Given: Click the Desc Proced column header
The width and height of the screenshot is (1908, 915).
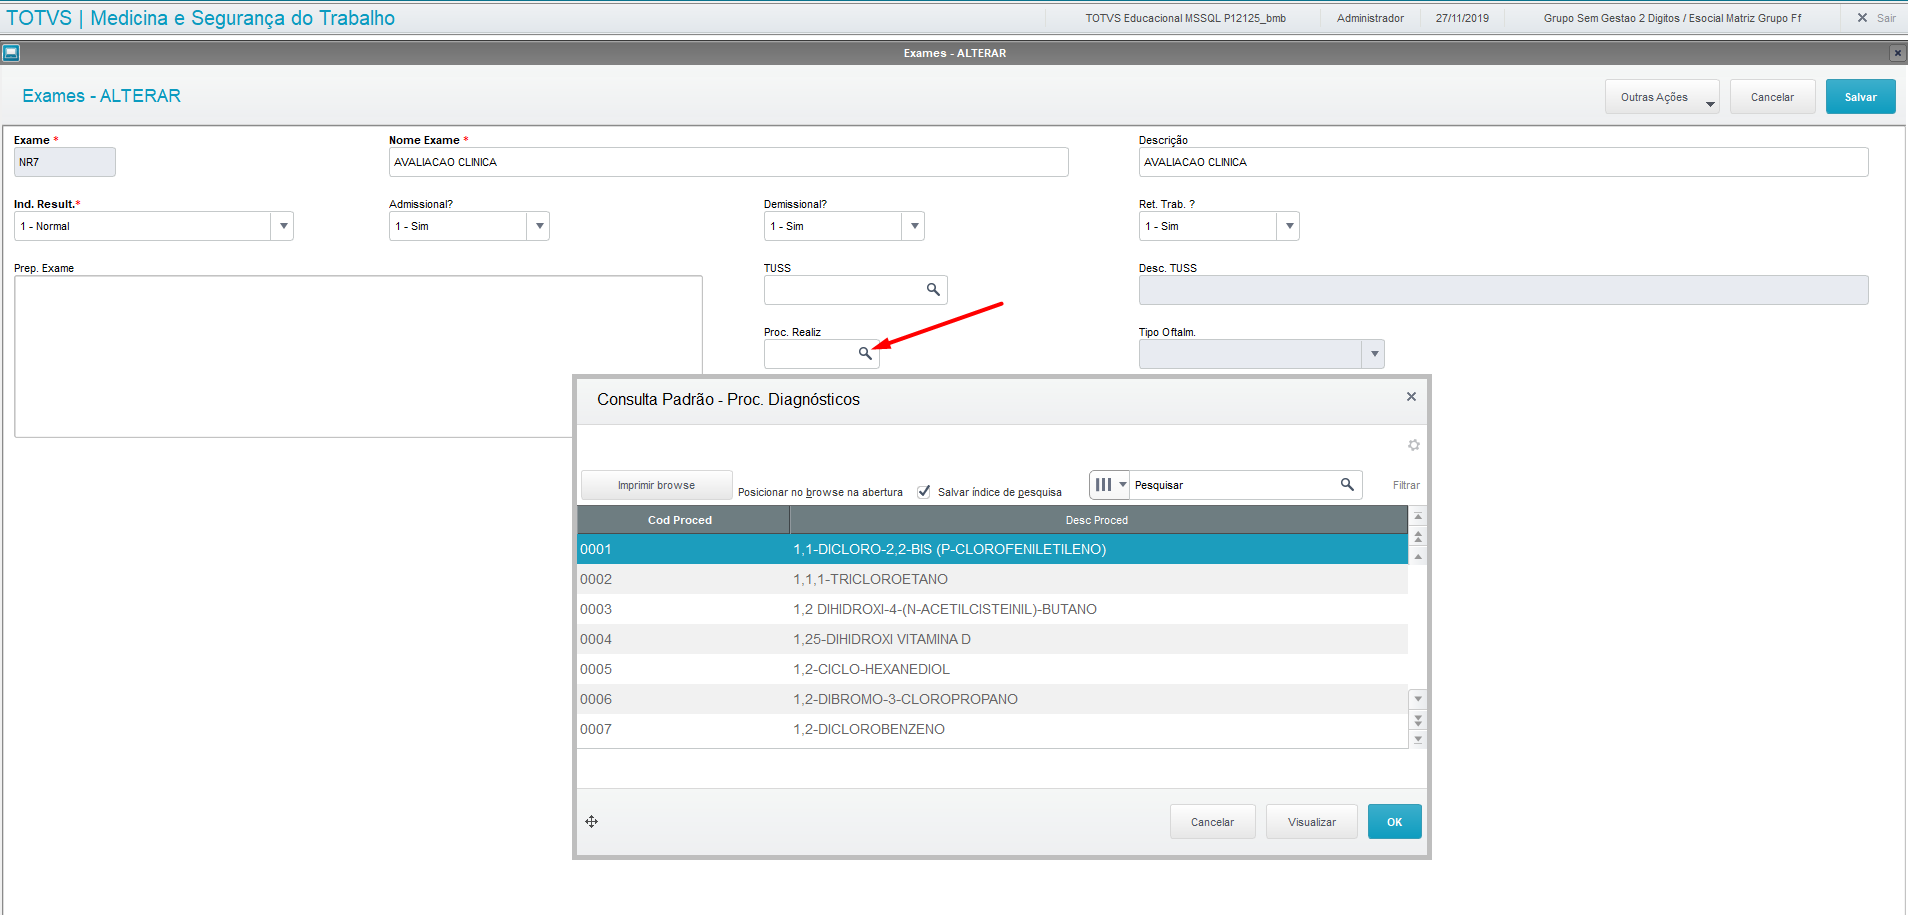Looking at the screenshot, I should click(x=1099, y=520).
